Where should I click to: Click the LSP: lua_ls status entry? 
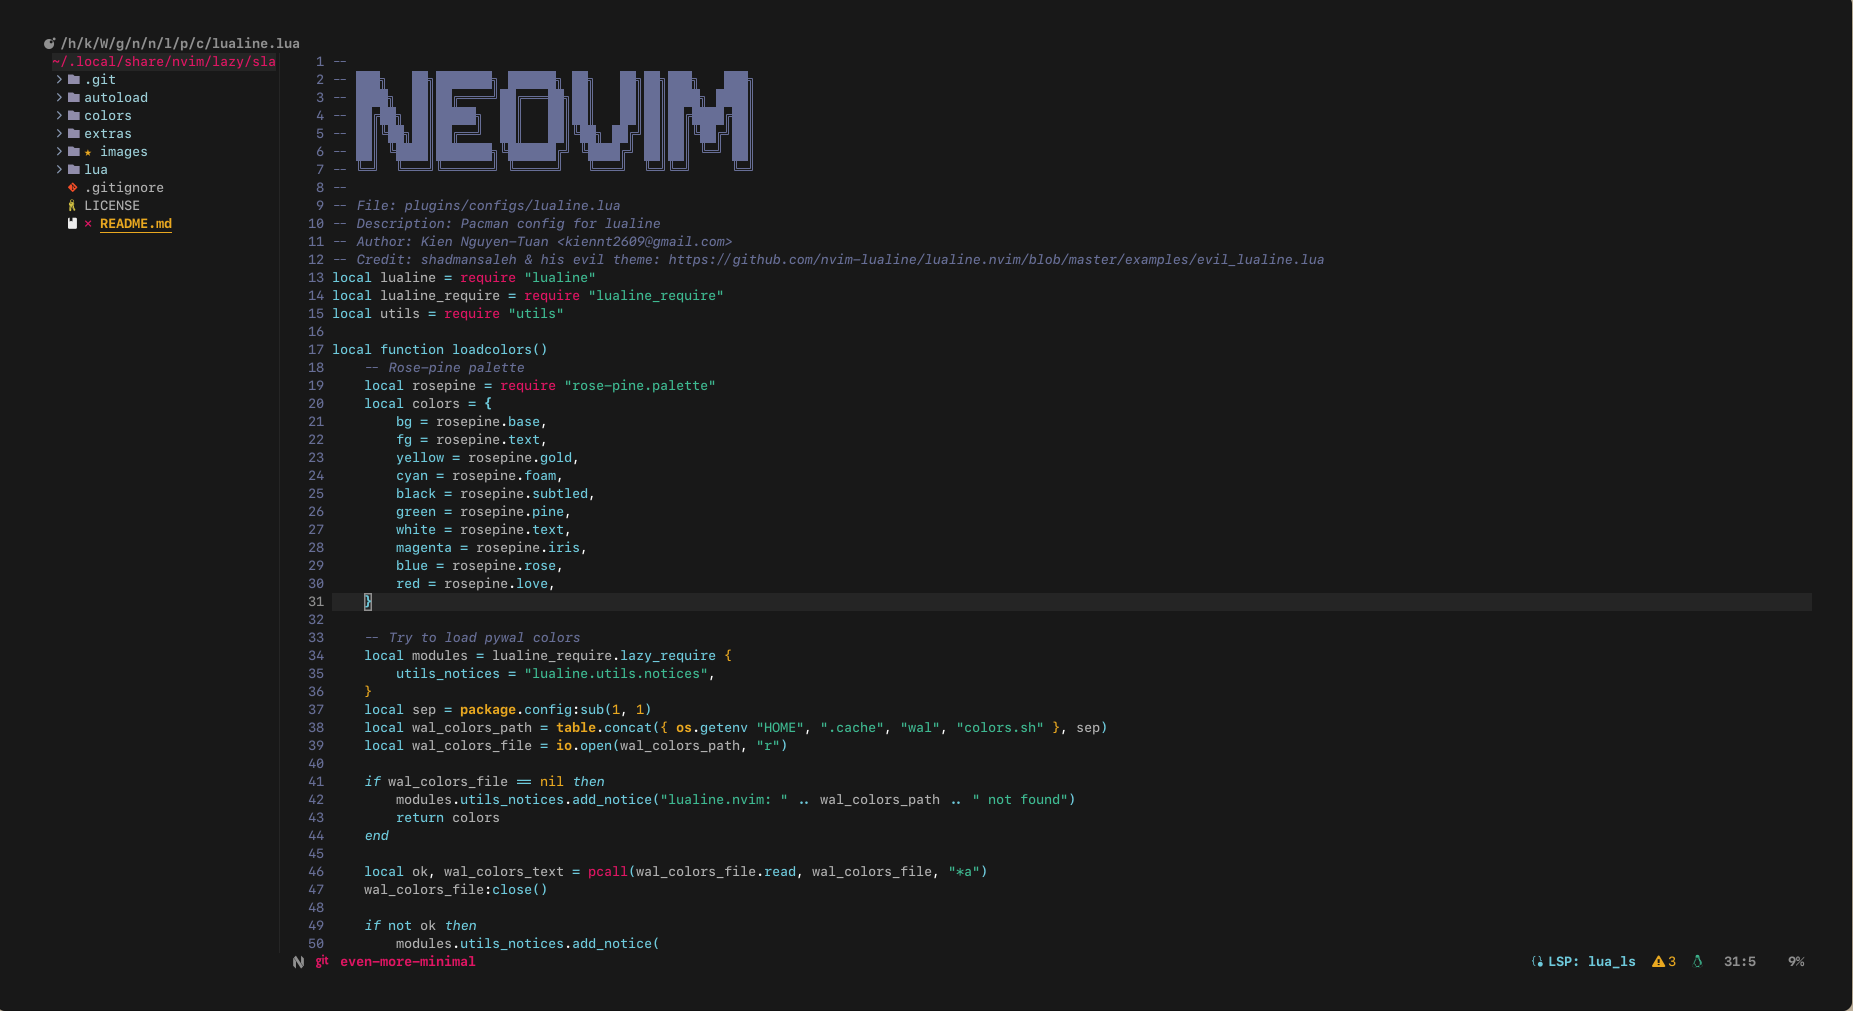pos(1592,962)
